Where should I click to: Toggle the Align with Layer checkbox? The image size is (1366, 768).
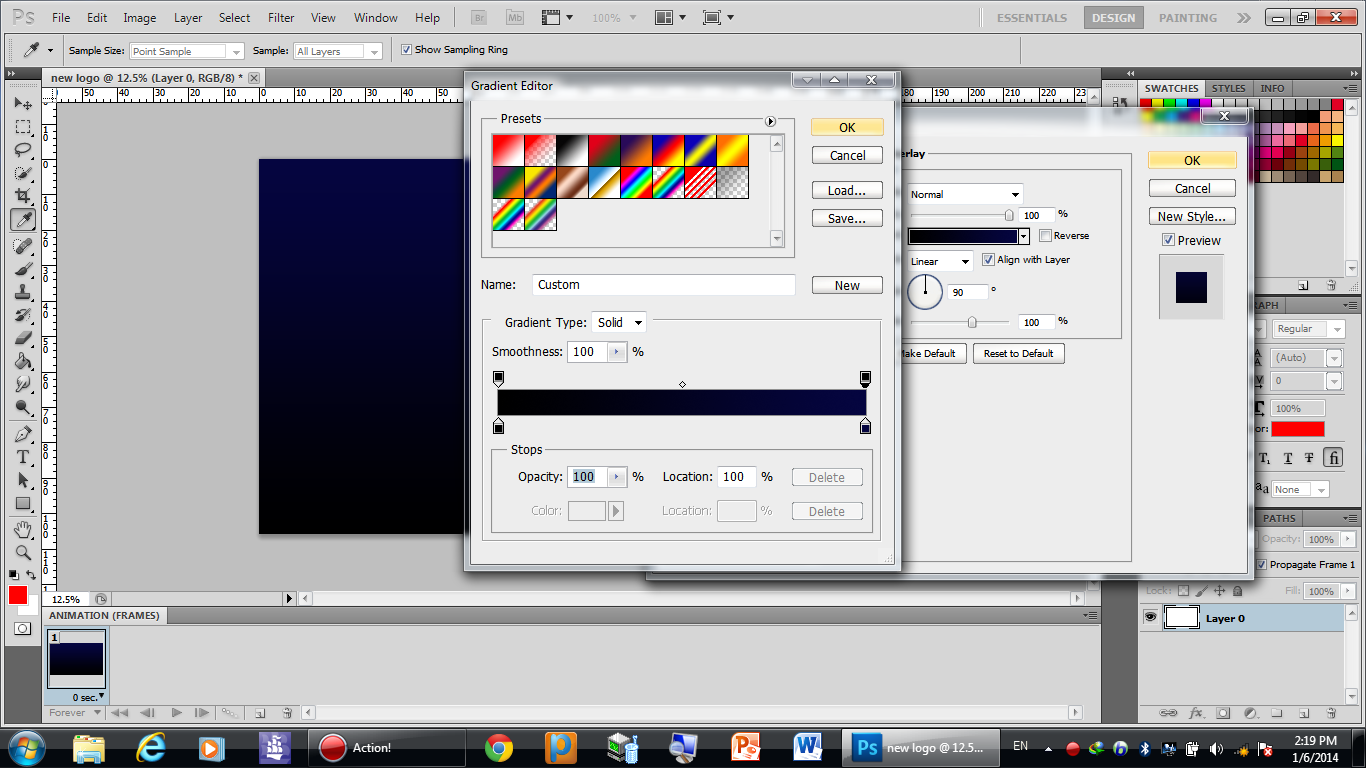point(988,260)
